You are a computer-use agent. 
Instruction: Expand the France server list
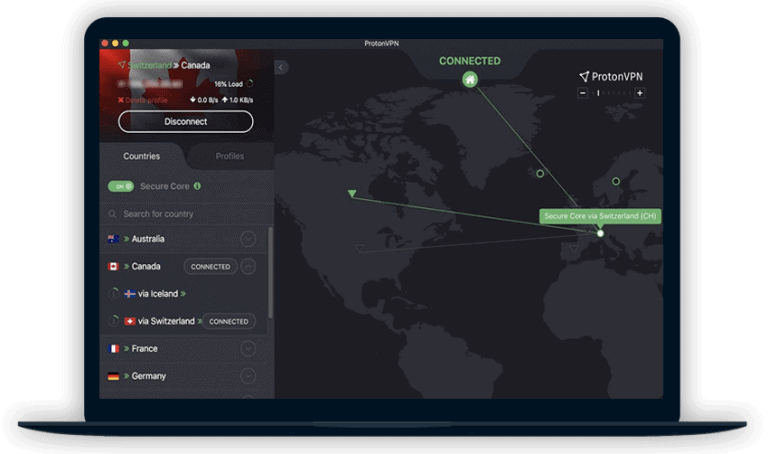pyautogui.click(x=248, y=349)
